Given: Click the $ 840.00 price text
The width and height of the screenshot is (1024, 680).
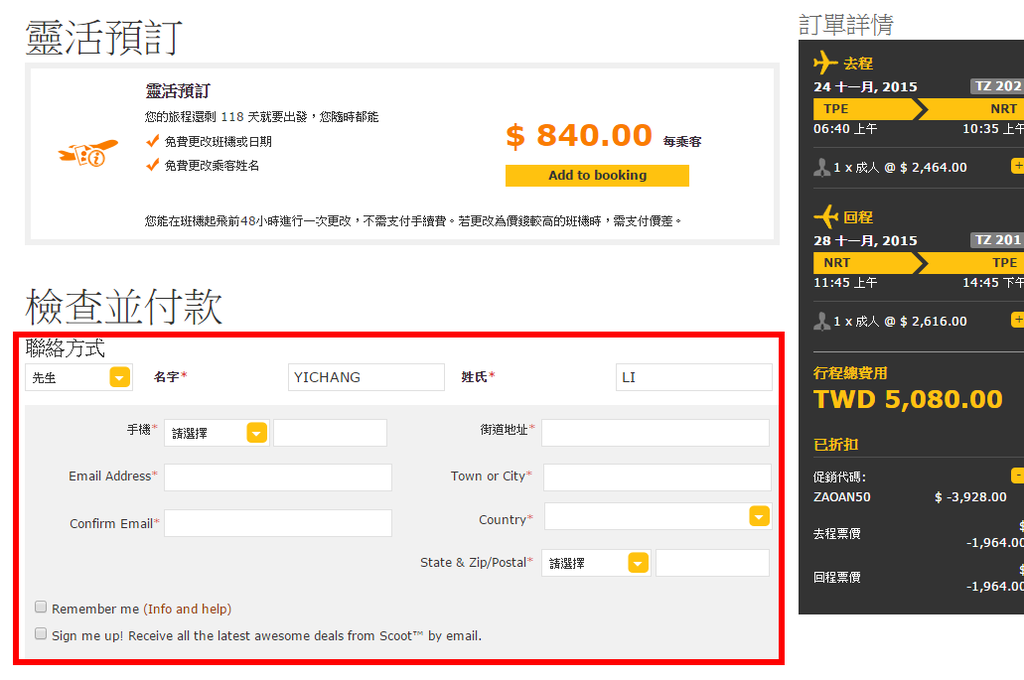Looking at the screenshot, I should coord(579,136).
